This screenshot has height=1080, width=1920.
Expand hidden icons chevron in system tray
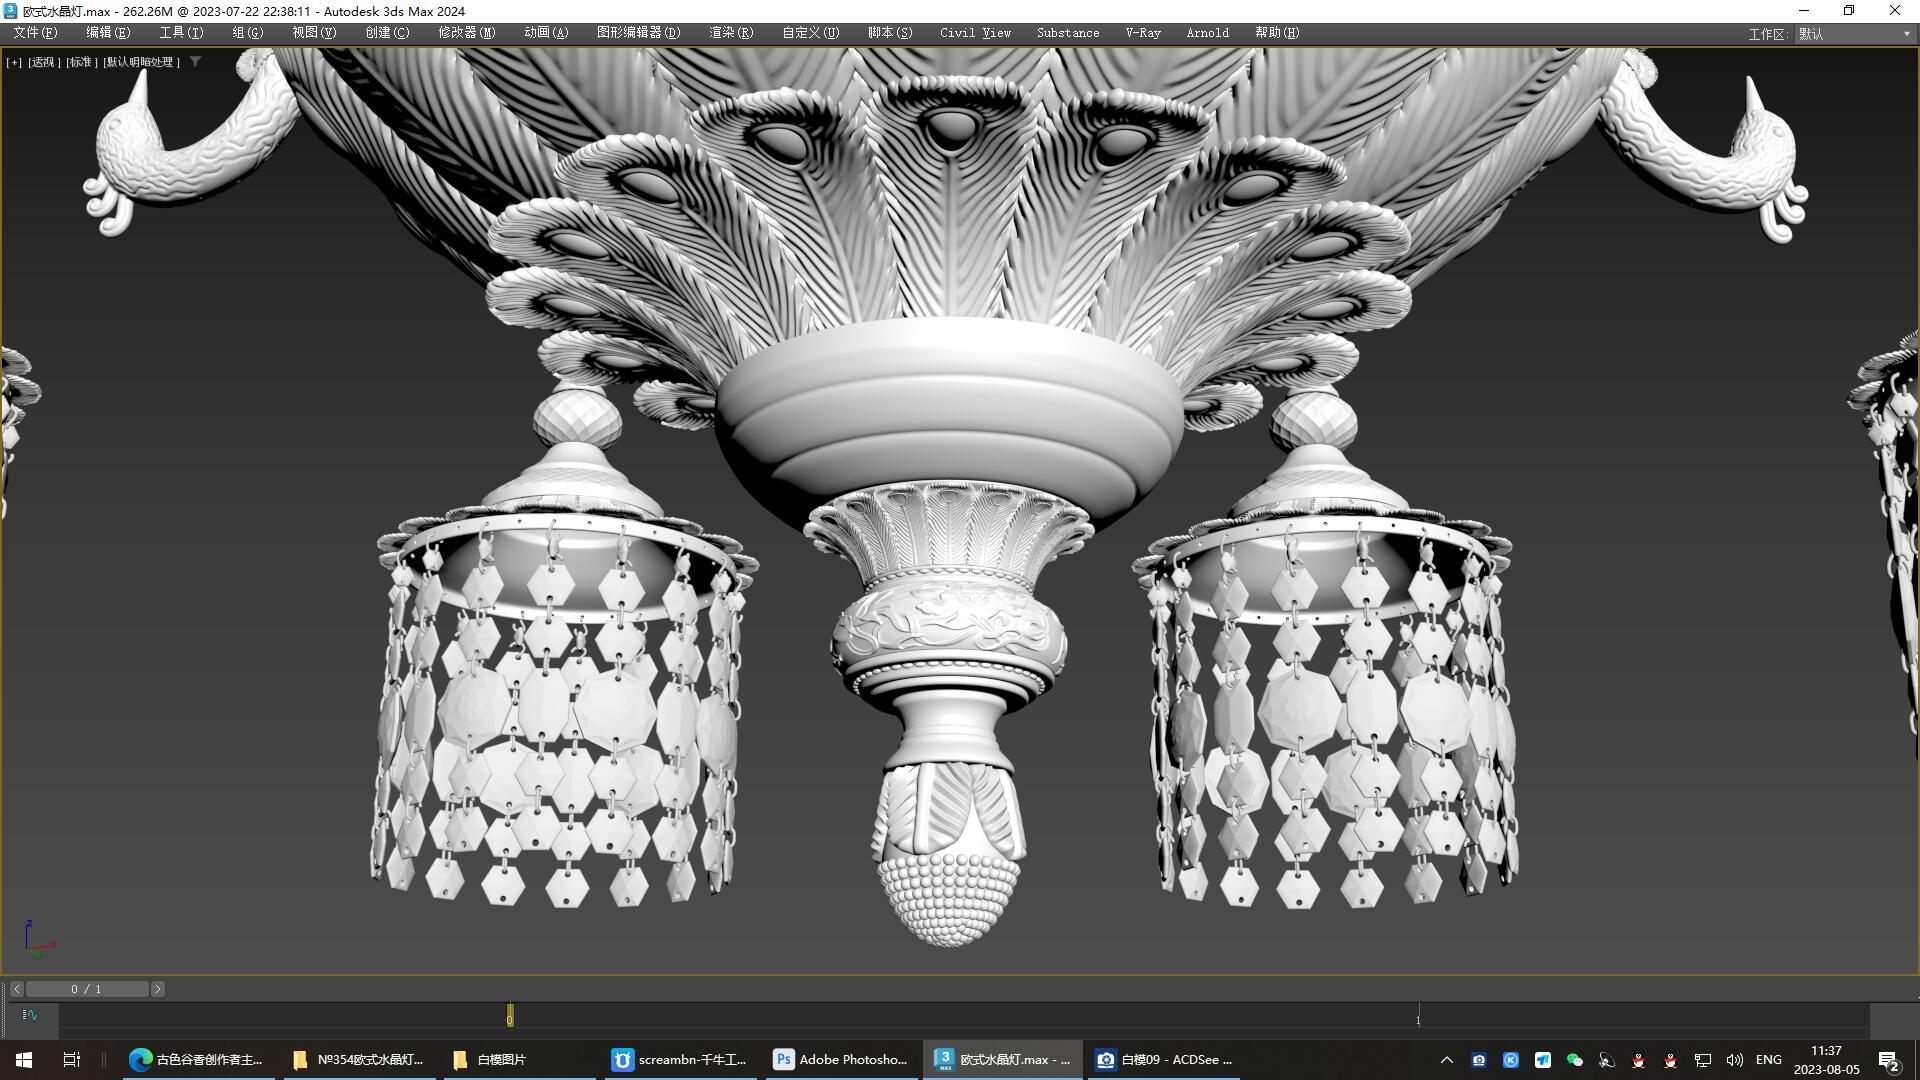[x=1447, y=1059]
